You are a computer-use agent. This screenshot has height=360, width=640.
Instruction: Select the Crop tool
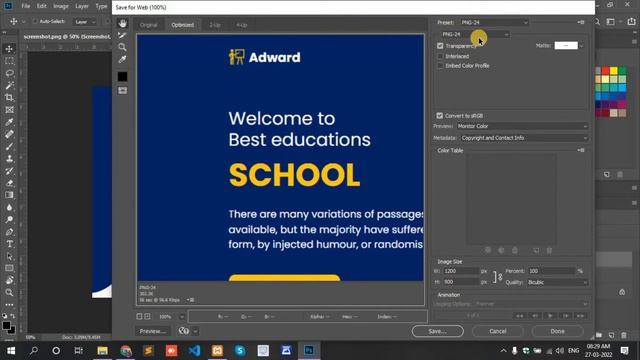(x=9, y=98)
